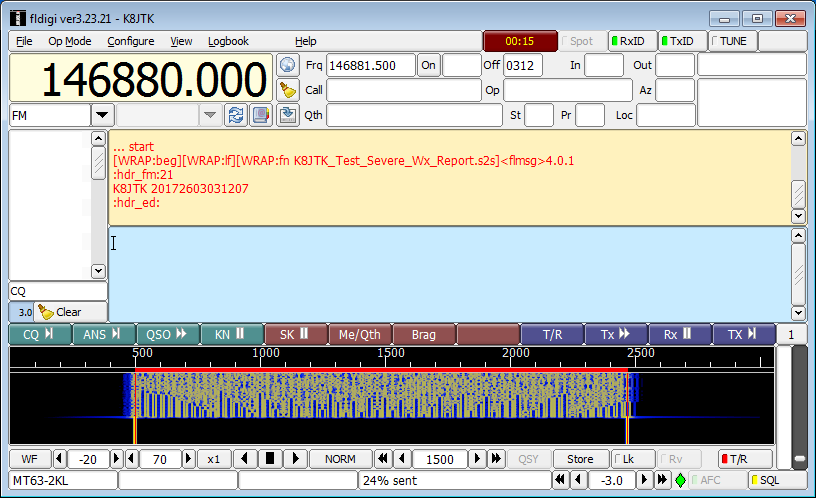
Task: Open the frequency list book icon
Action: (261, 115)
